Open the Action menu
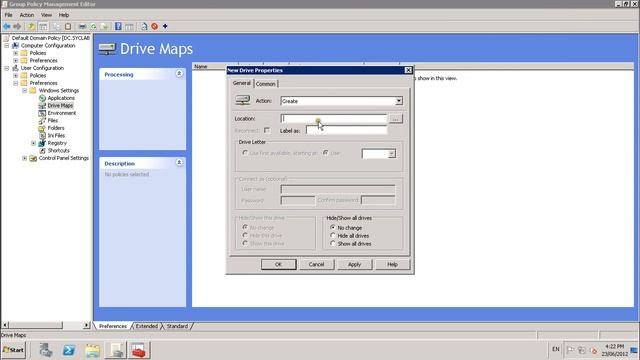 27,15
